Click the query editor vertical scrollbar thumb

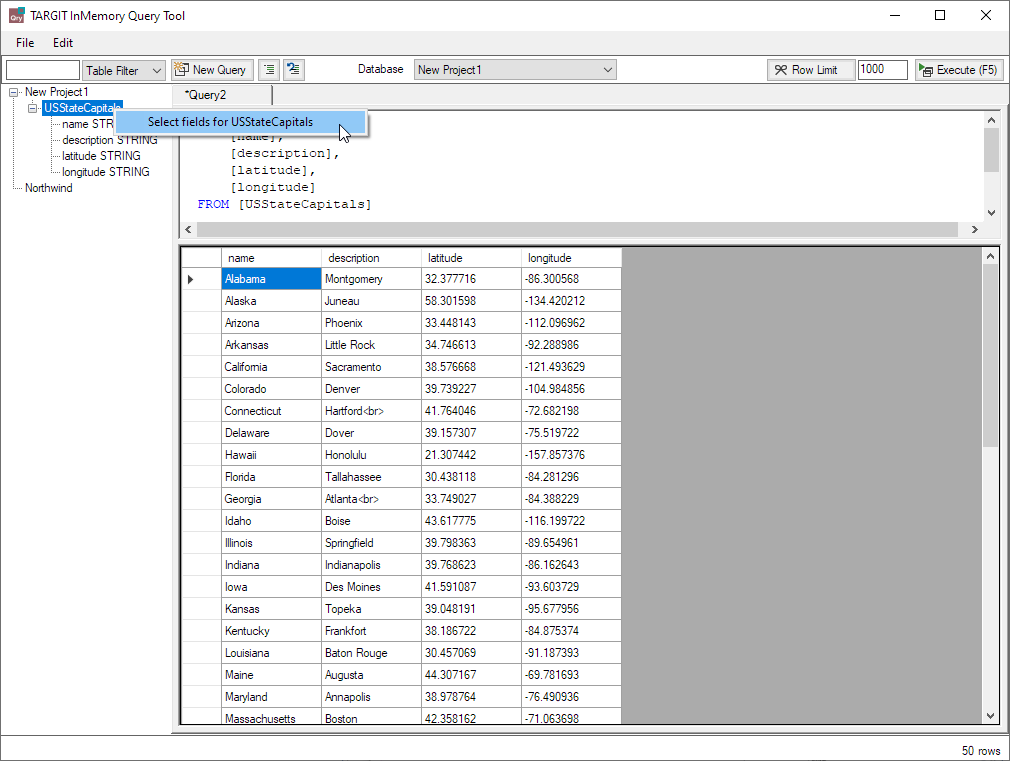click(991, 150)
